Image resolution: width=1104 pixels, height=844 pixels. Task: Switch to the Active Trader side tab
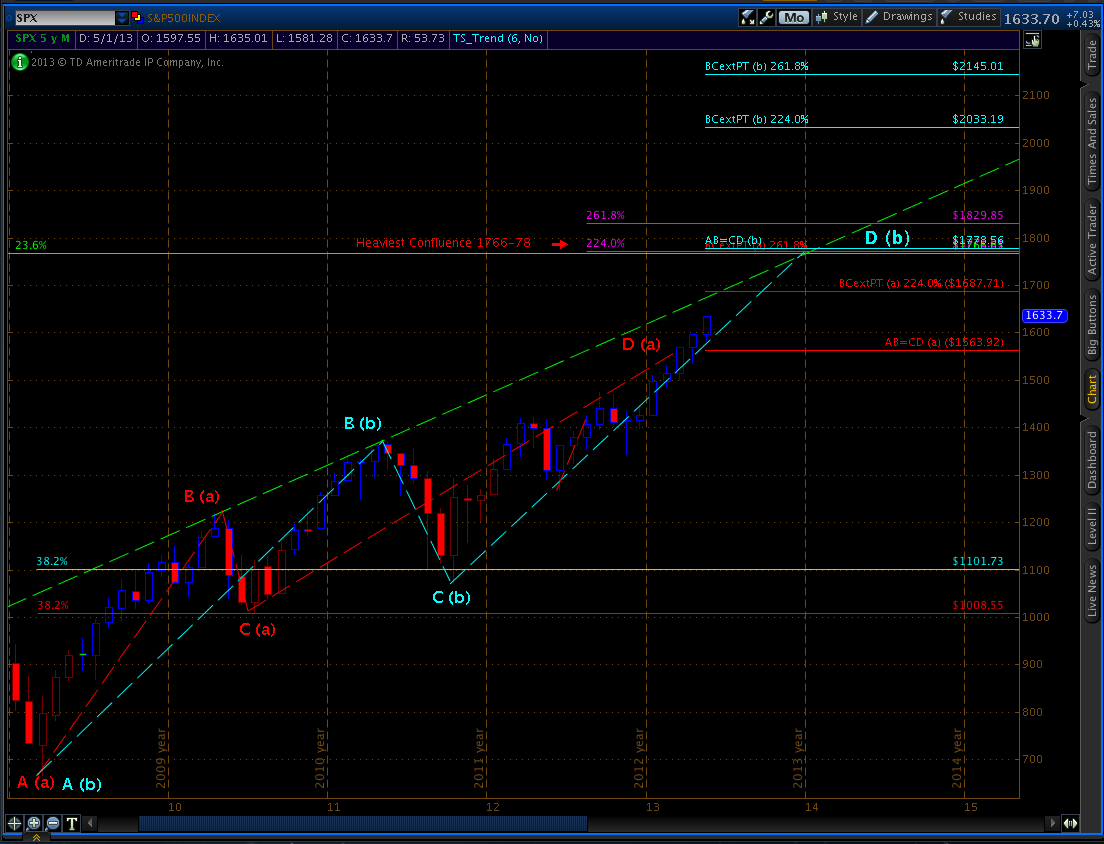tap(1092, 238)
